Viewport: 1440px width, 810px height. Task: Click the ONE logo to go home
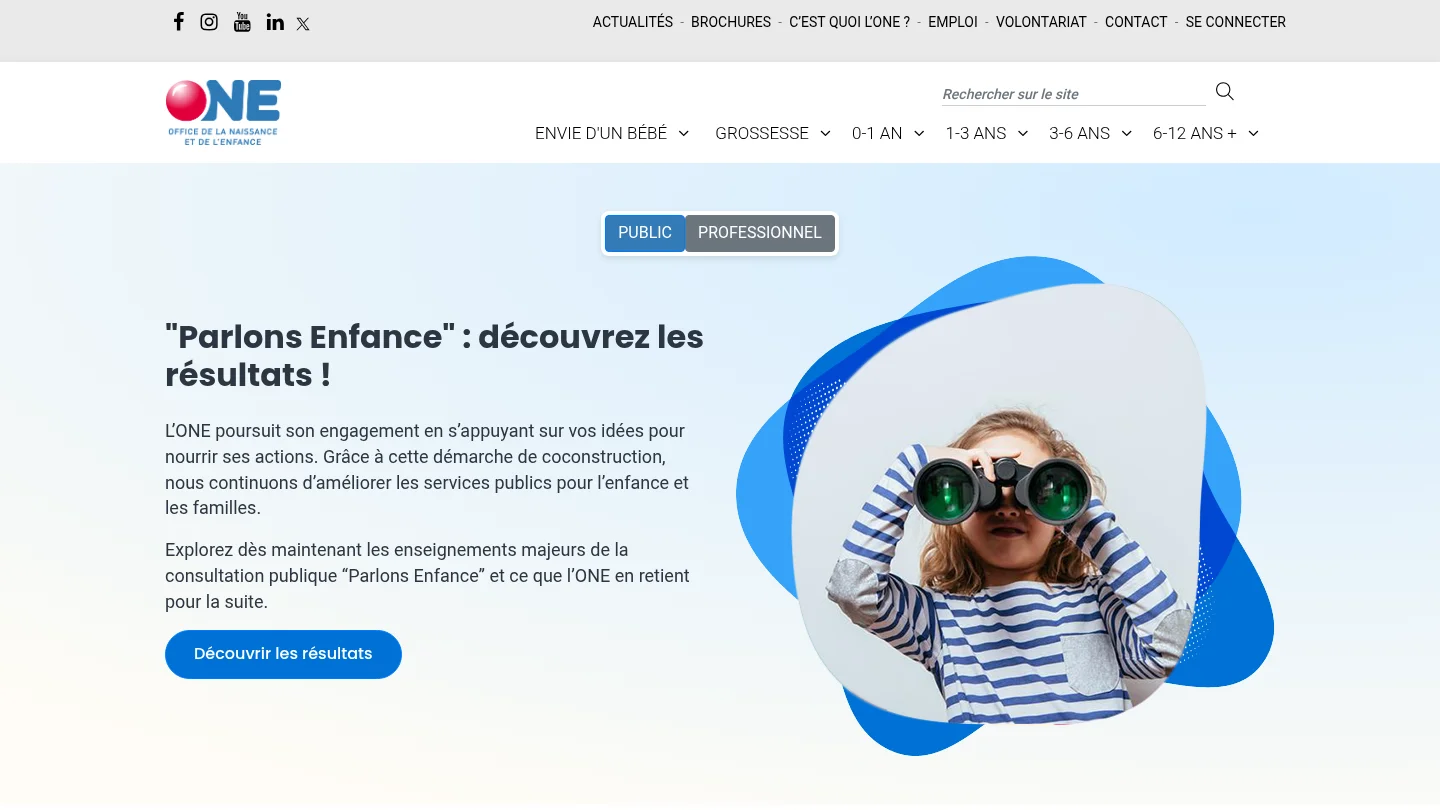point(223,112)
